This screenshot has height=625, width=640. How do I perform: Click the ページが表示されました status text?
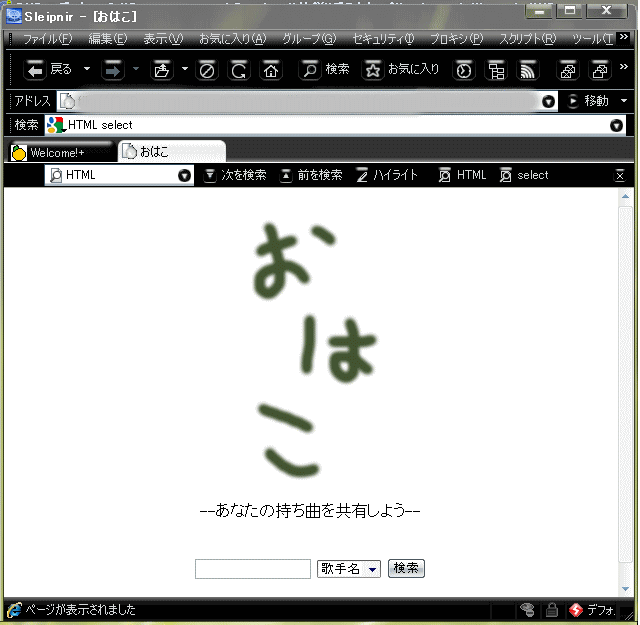pos(80,610)
